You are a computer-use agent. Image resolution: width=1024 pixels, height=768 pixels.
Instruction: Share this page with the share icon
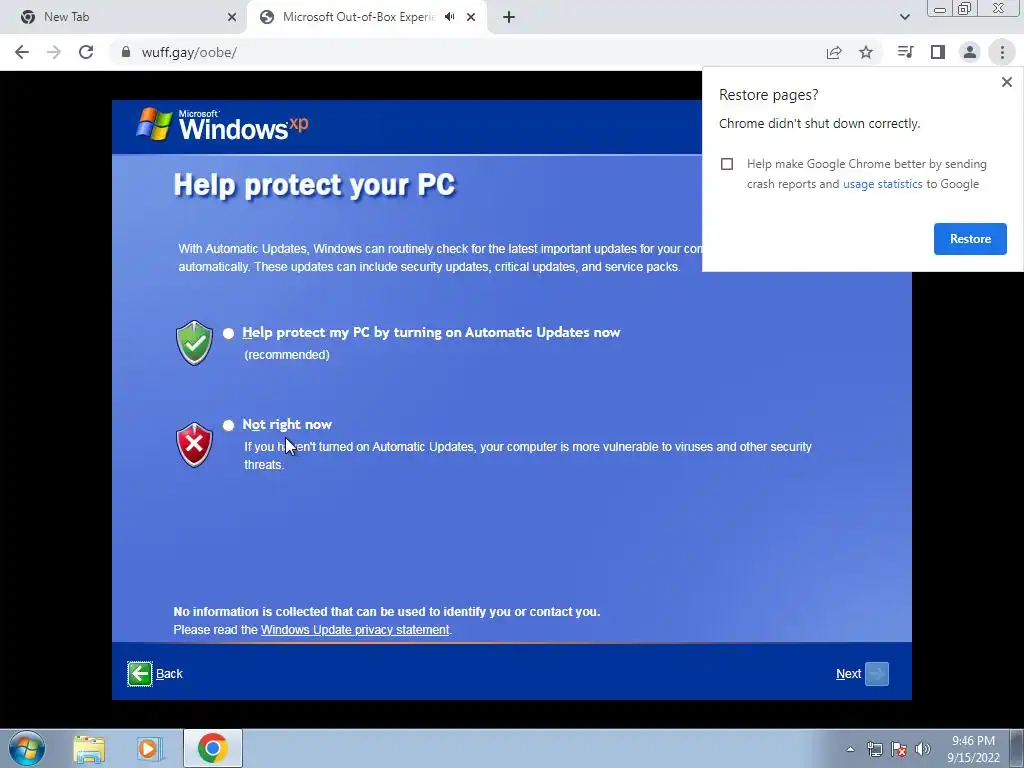834,52
